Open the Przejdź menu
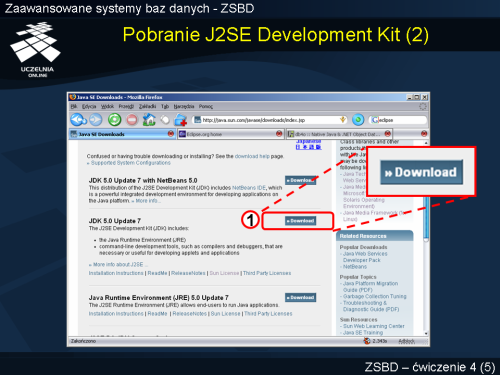The width and height of the screenshot is (500, 375). (126, 106)
